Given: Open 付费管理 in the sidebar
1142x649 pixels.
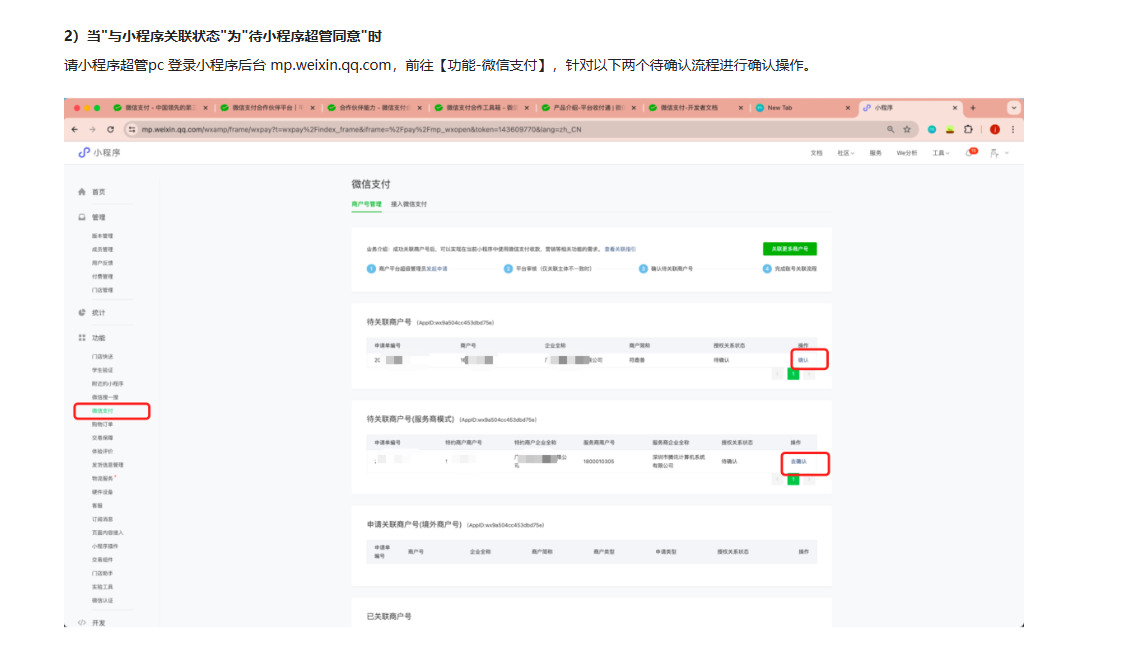Looking at the screenshot, I should click(x=103, y=277).
